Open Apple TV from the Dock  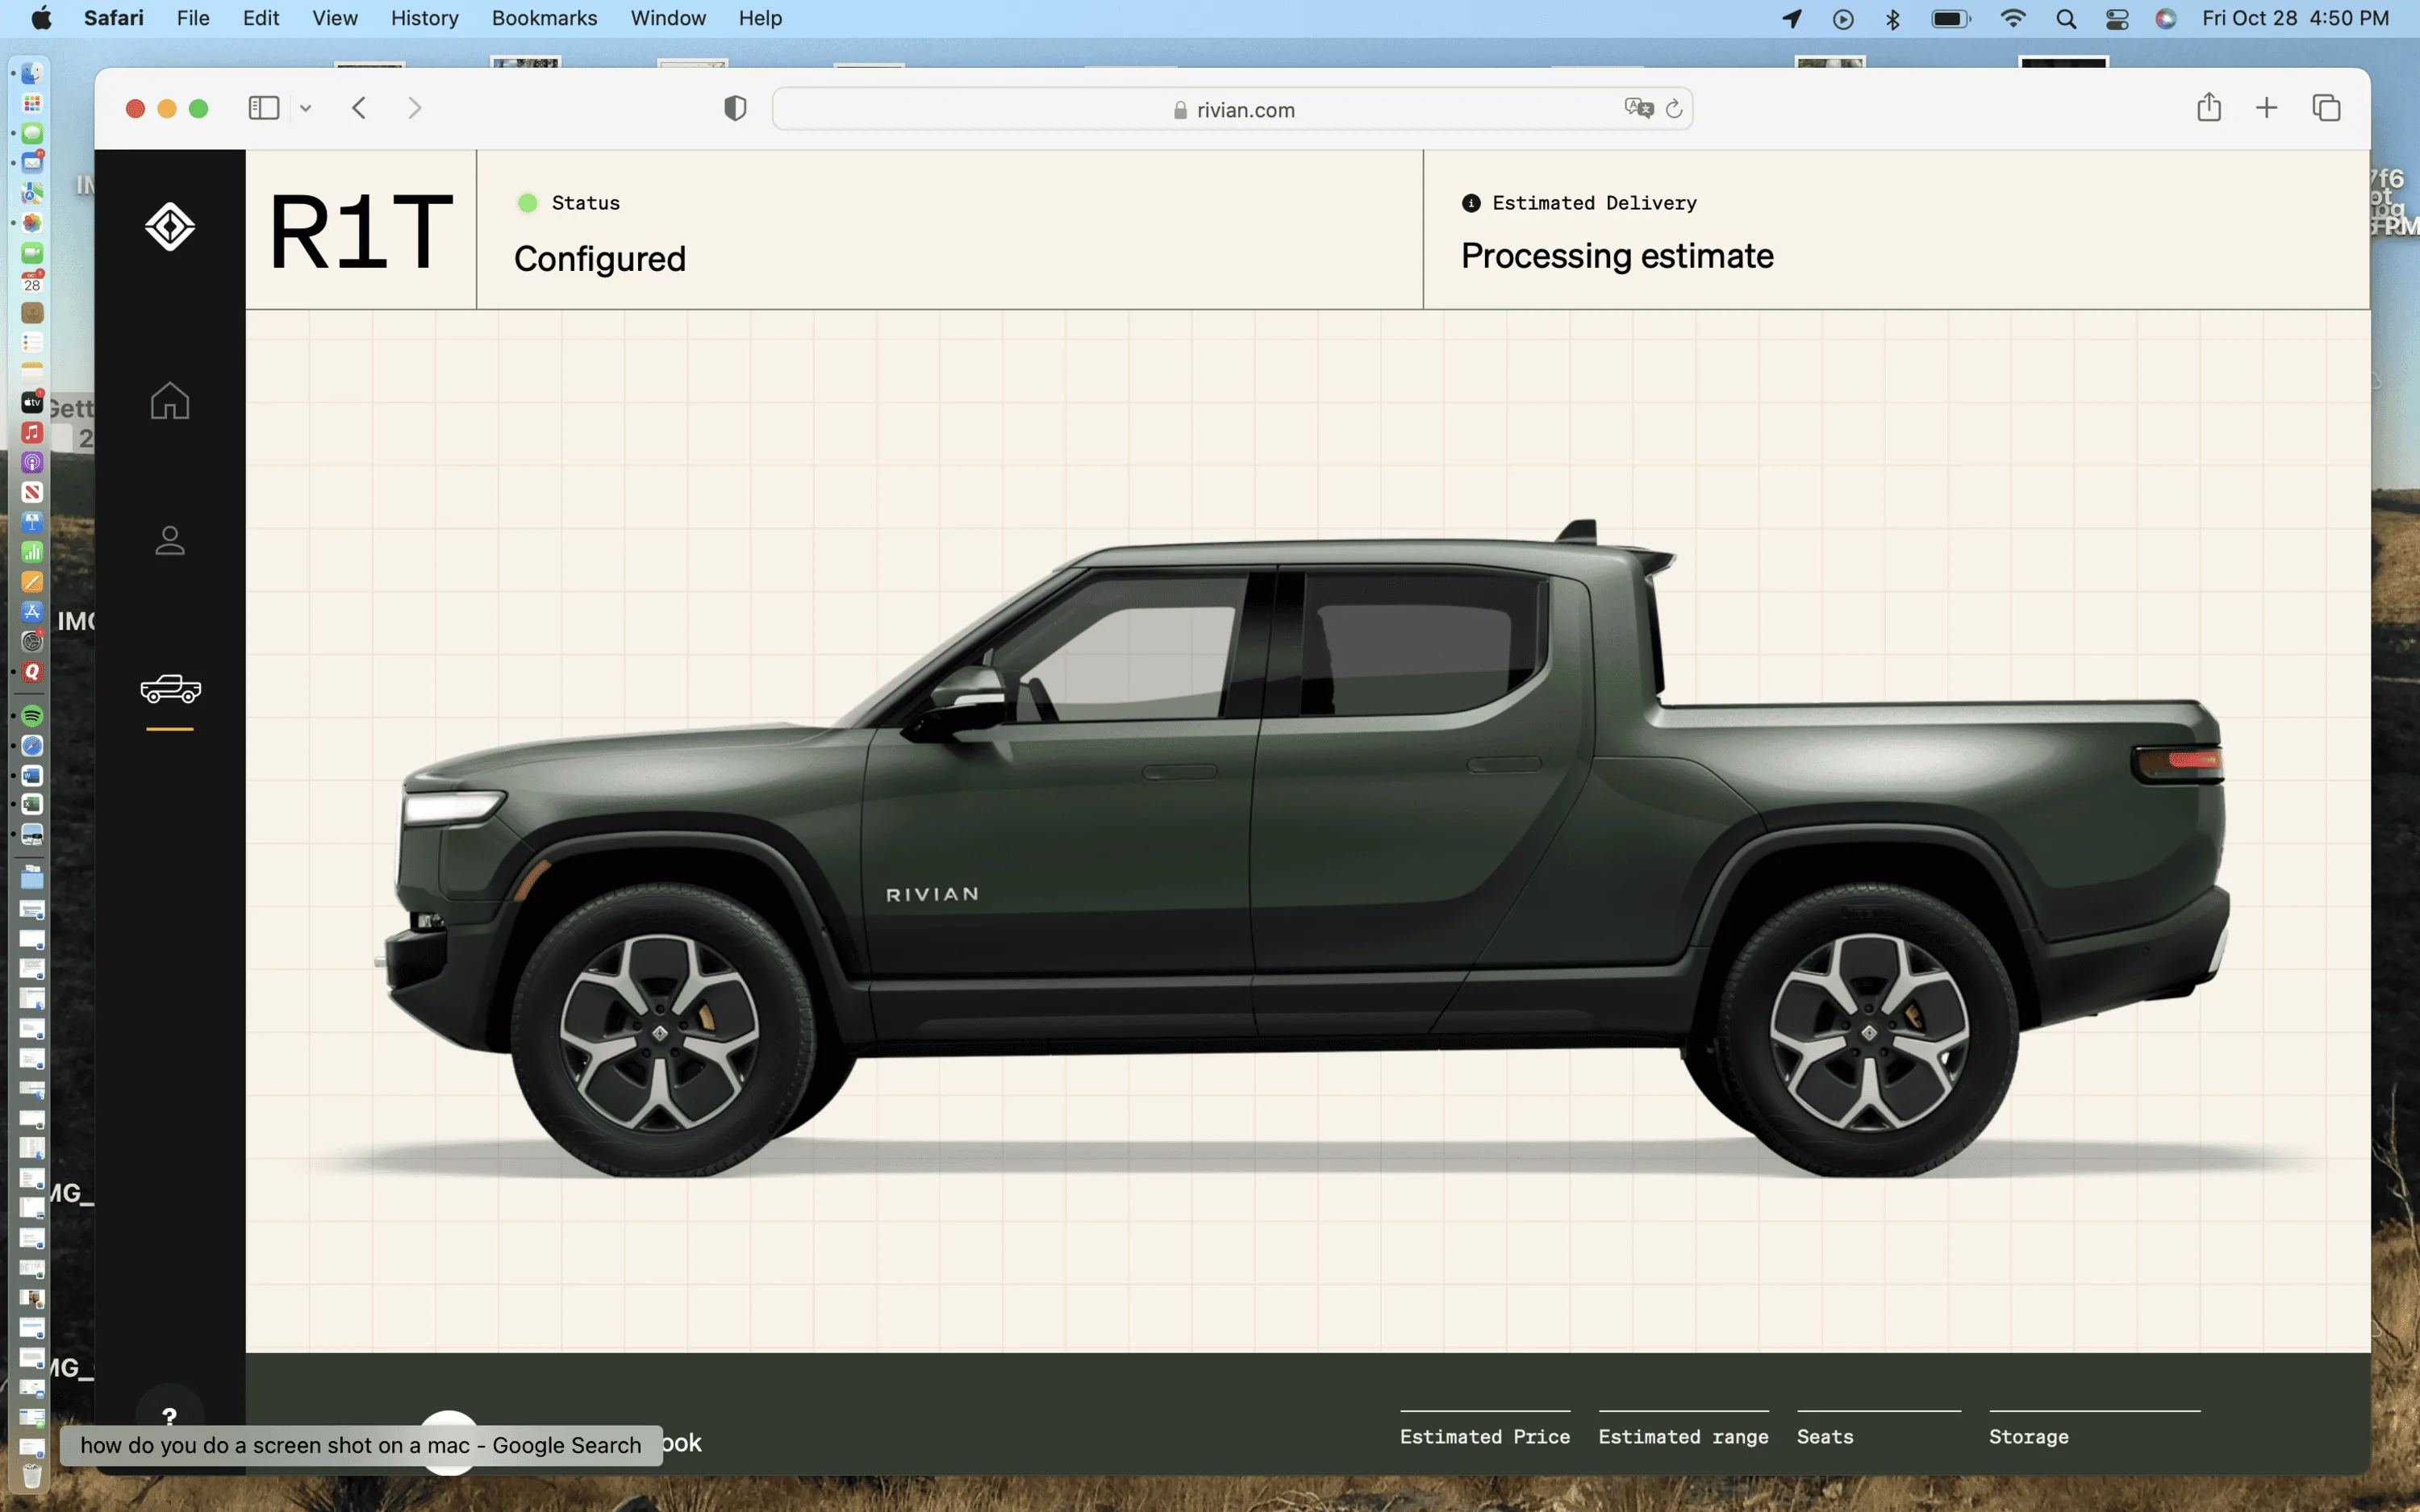point(32,402)
